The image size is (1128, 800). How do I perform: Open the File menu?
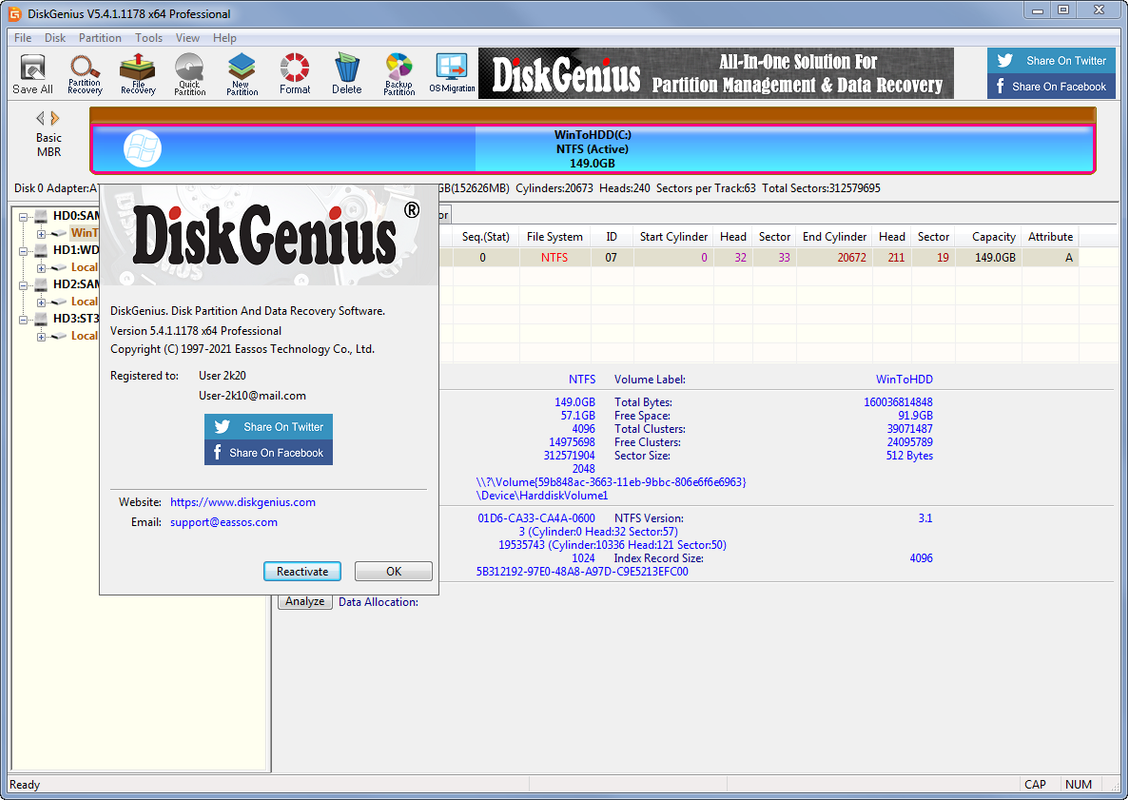click(x=22, y=37)
